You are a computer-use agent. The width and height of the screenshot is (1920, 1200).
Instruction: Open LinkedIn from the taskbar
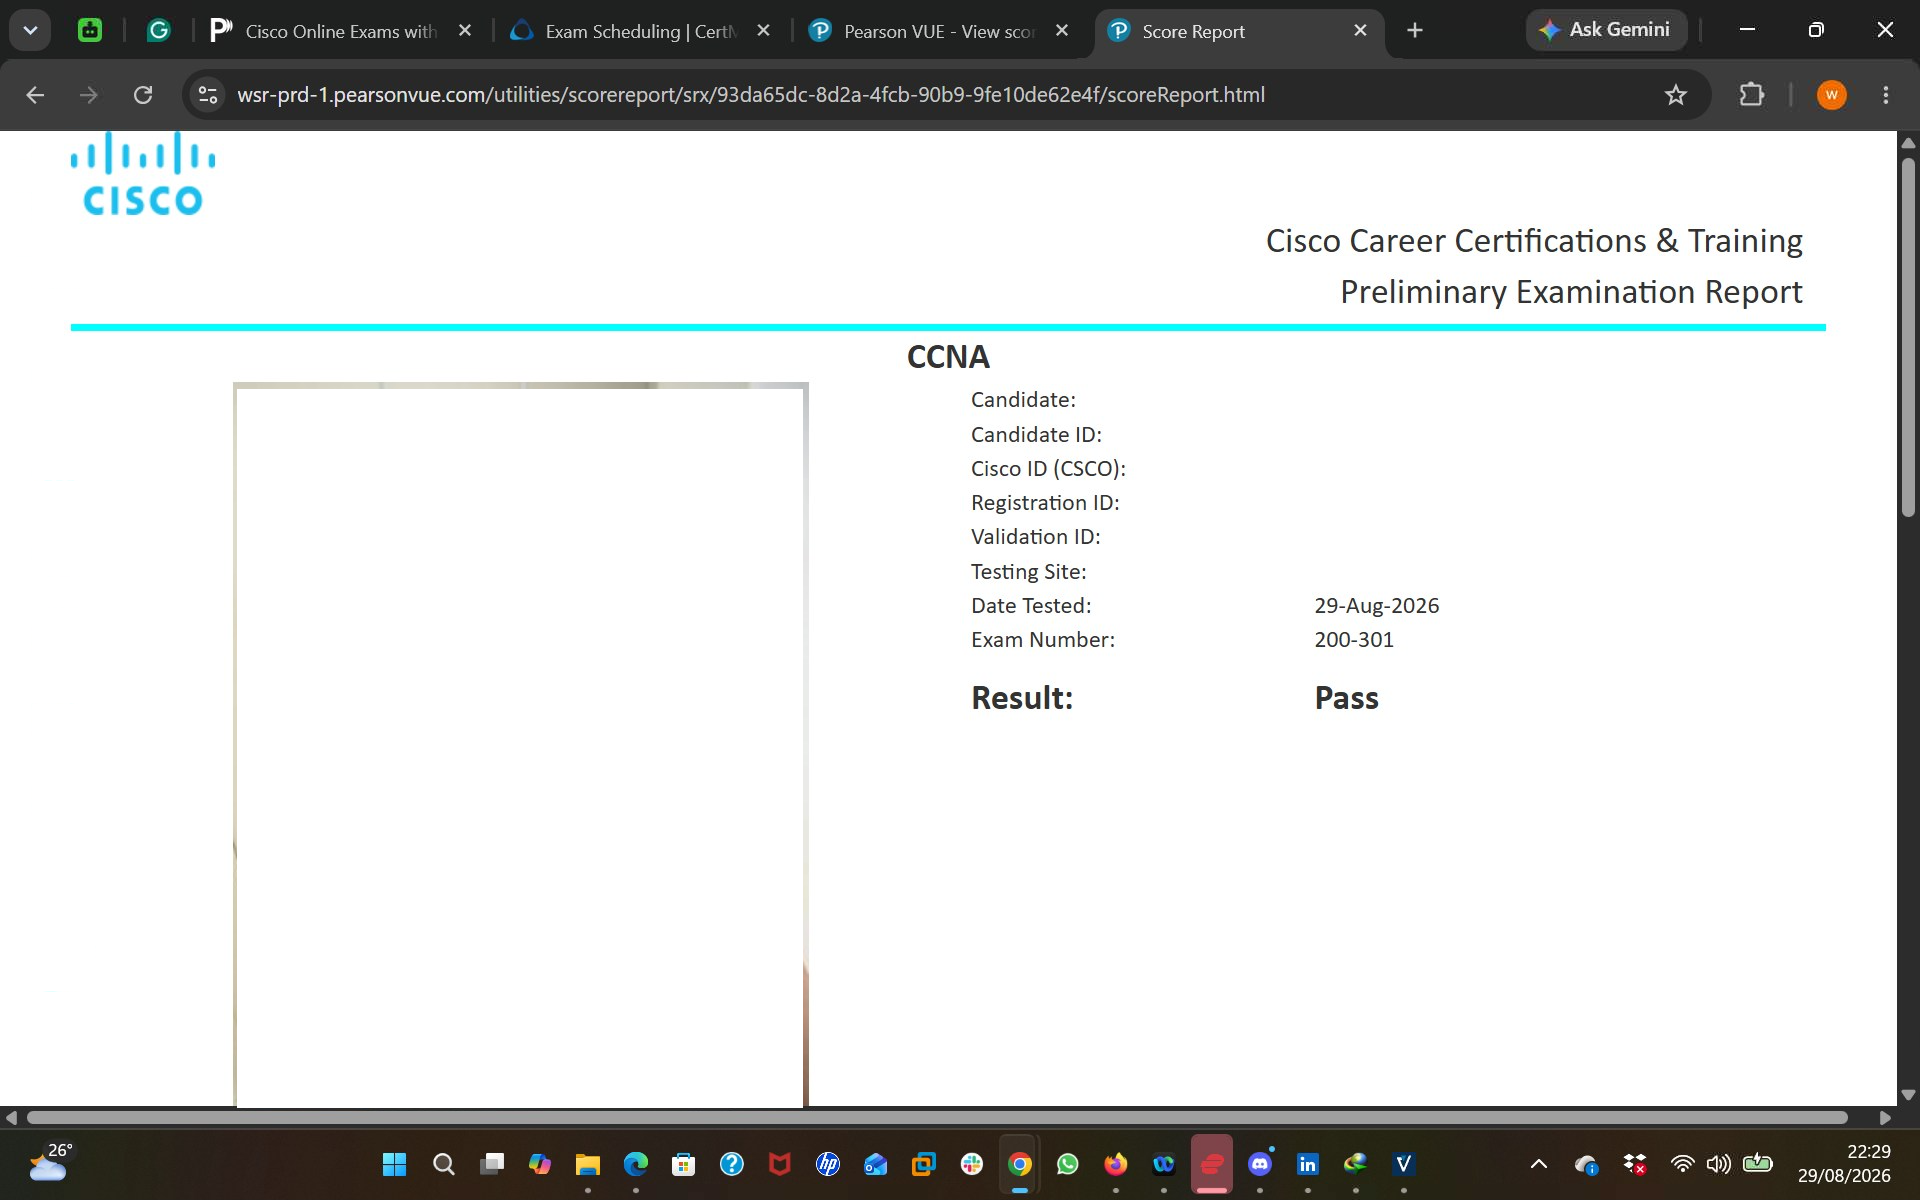(1307, 1164)
